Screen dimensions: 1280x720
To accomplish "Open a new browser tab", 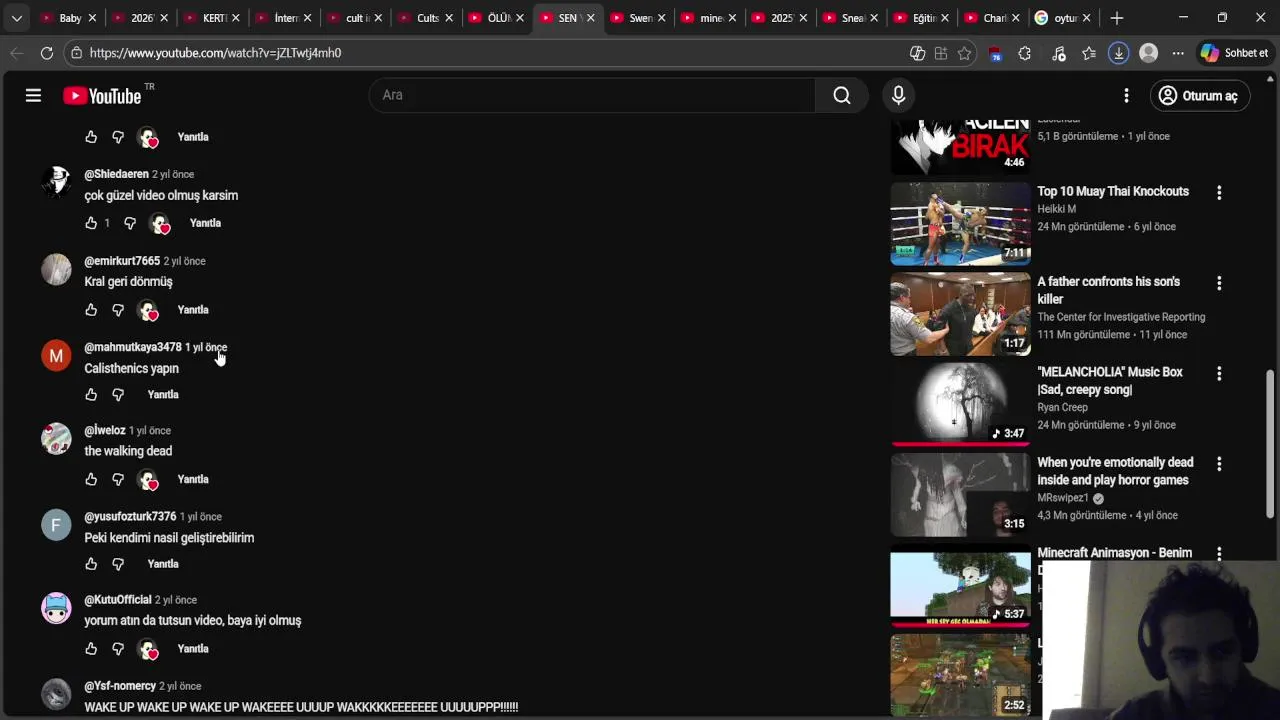I will pos(1117,18).
